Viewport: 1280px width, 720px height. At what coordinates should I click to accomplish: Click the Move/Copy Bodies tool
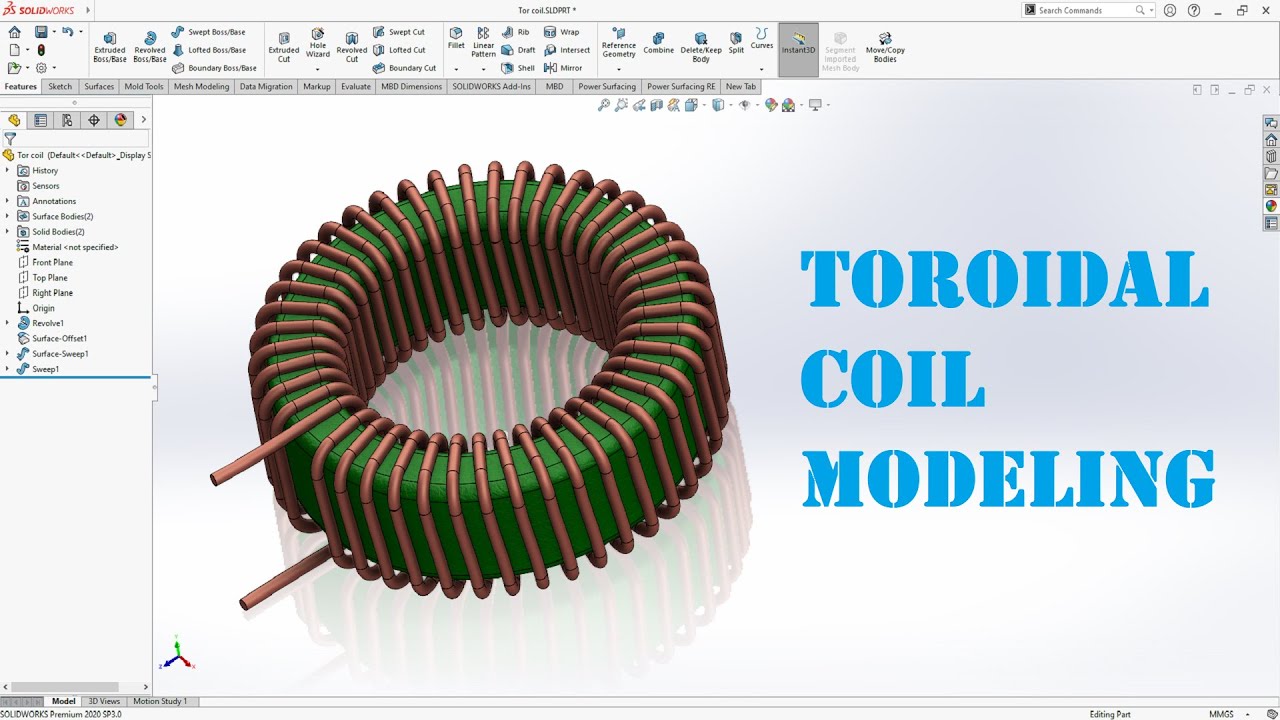pos(885,47)
